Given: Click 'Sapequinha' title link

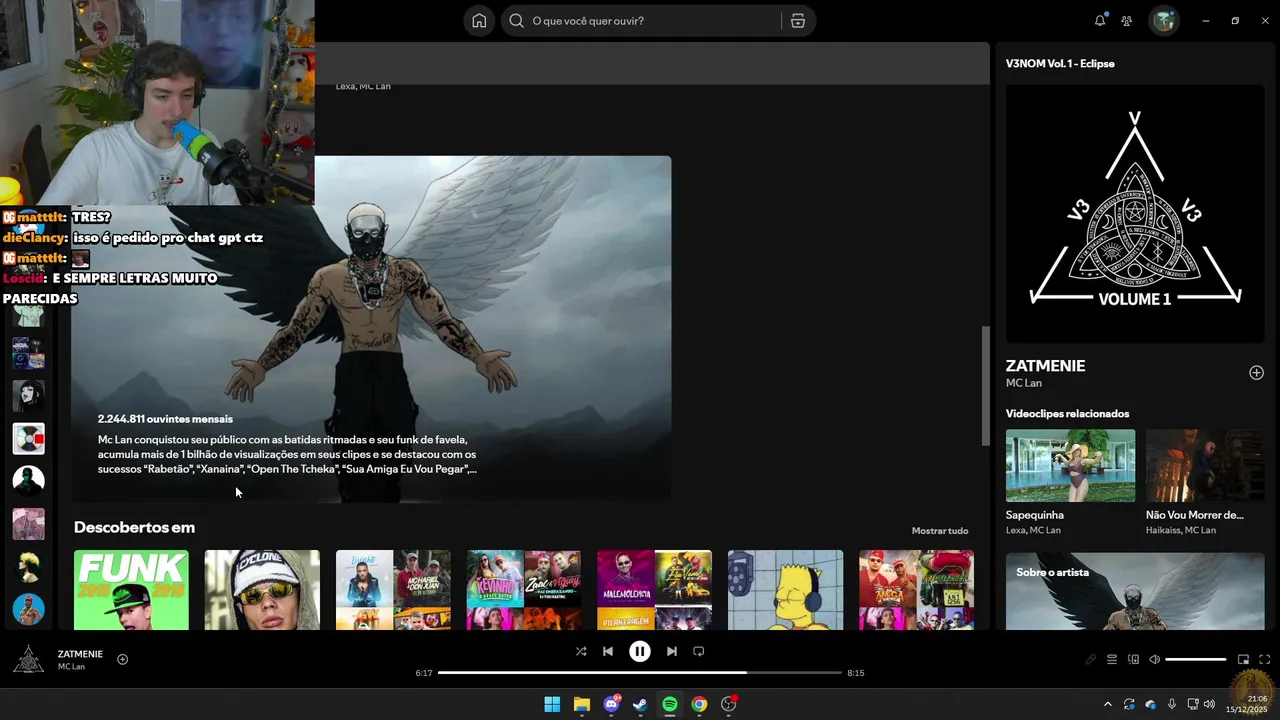Looking at the screenshot, I should pos(1035,515).
